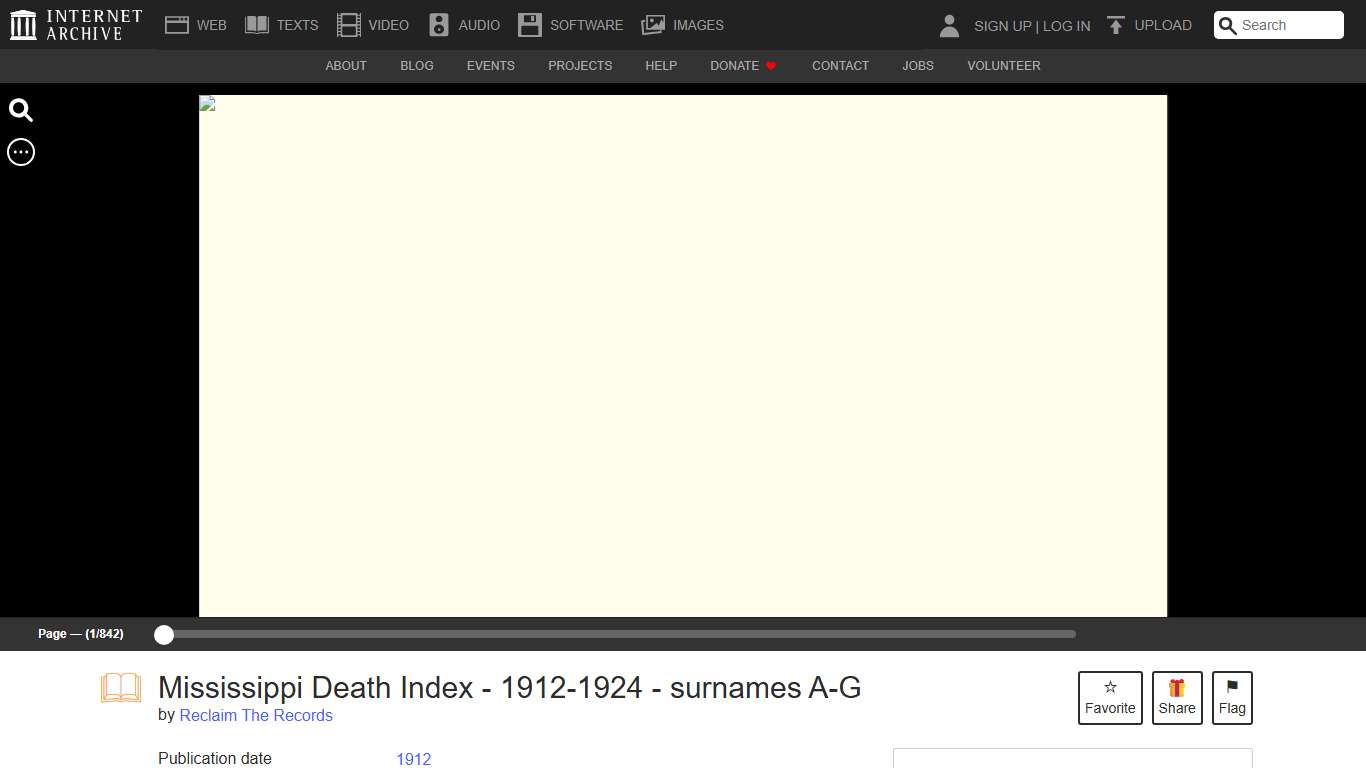This screenshot has height=768, width=1366.
Task: Open the Video section
Action: click(x=348, y=24)
